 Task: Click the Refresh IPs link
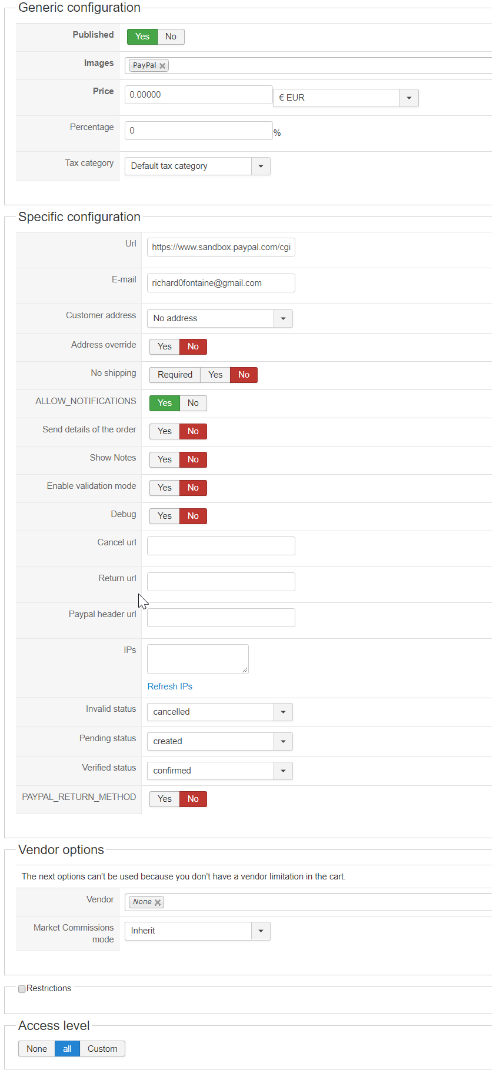170,687
